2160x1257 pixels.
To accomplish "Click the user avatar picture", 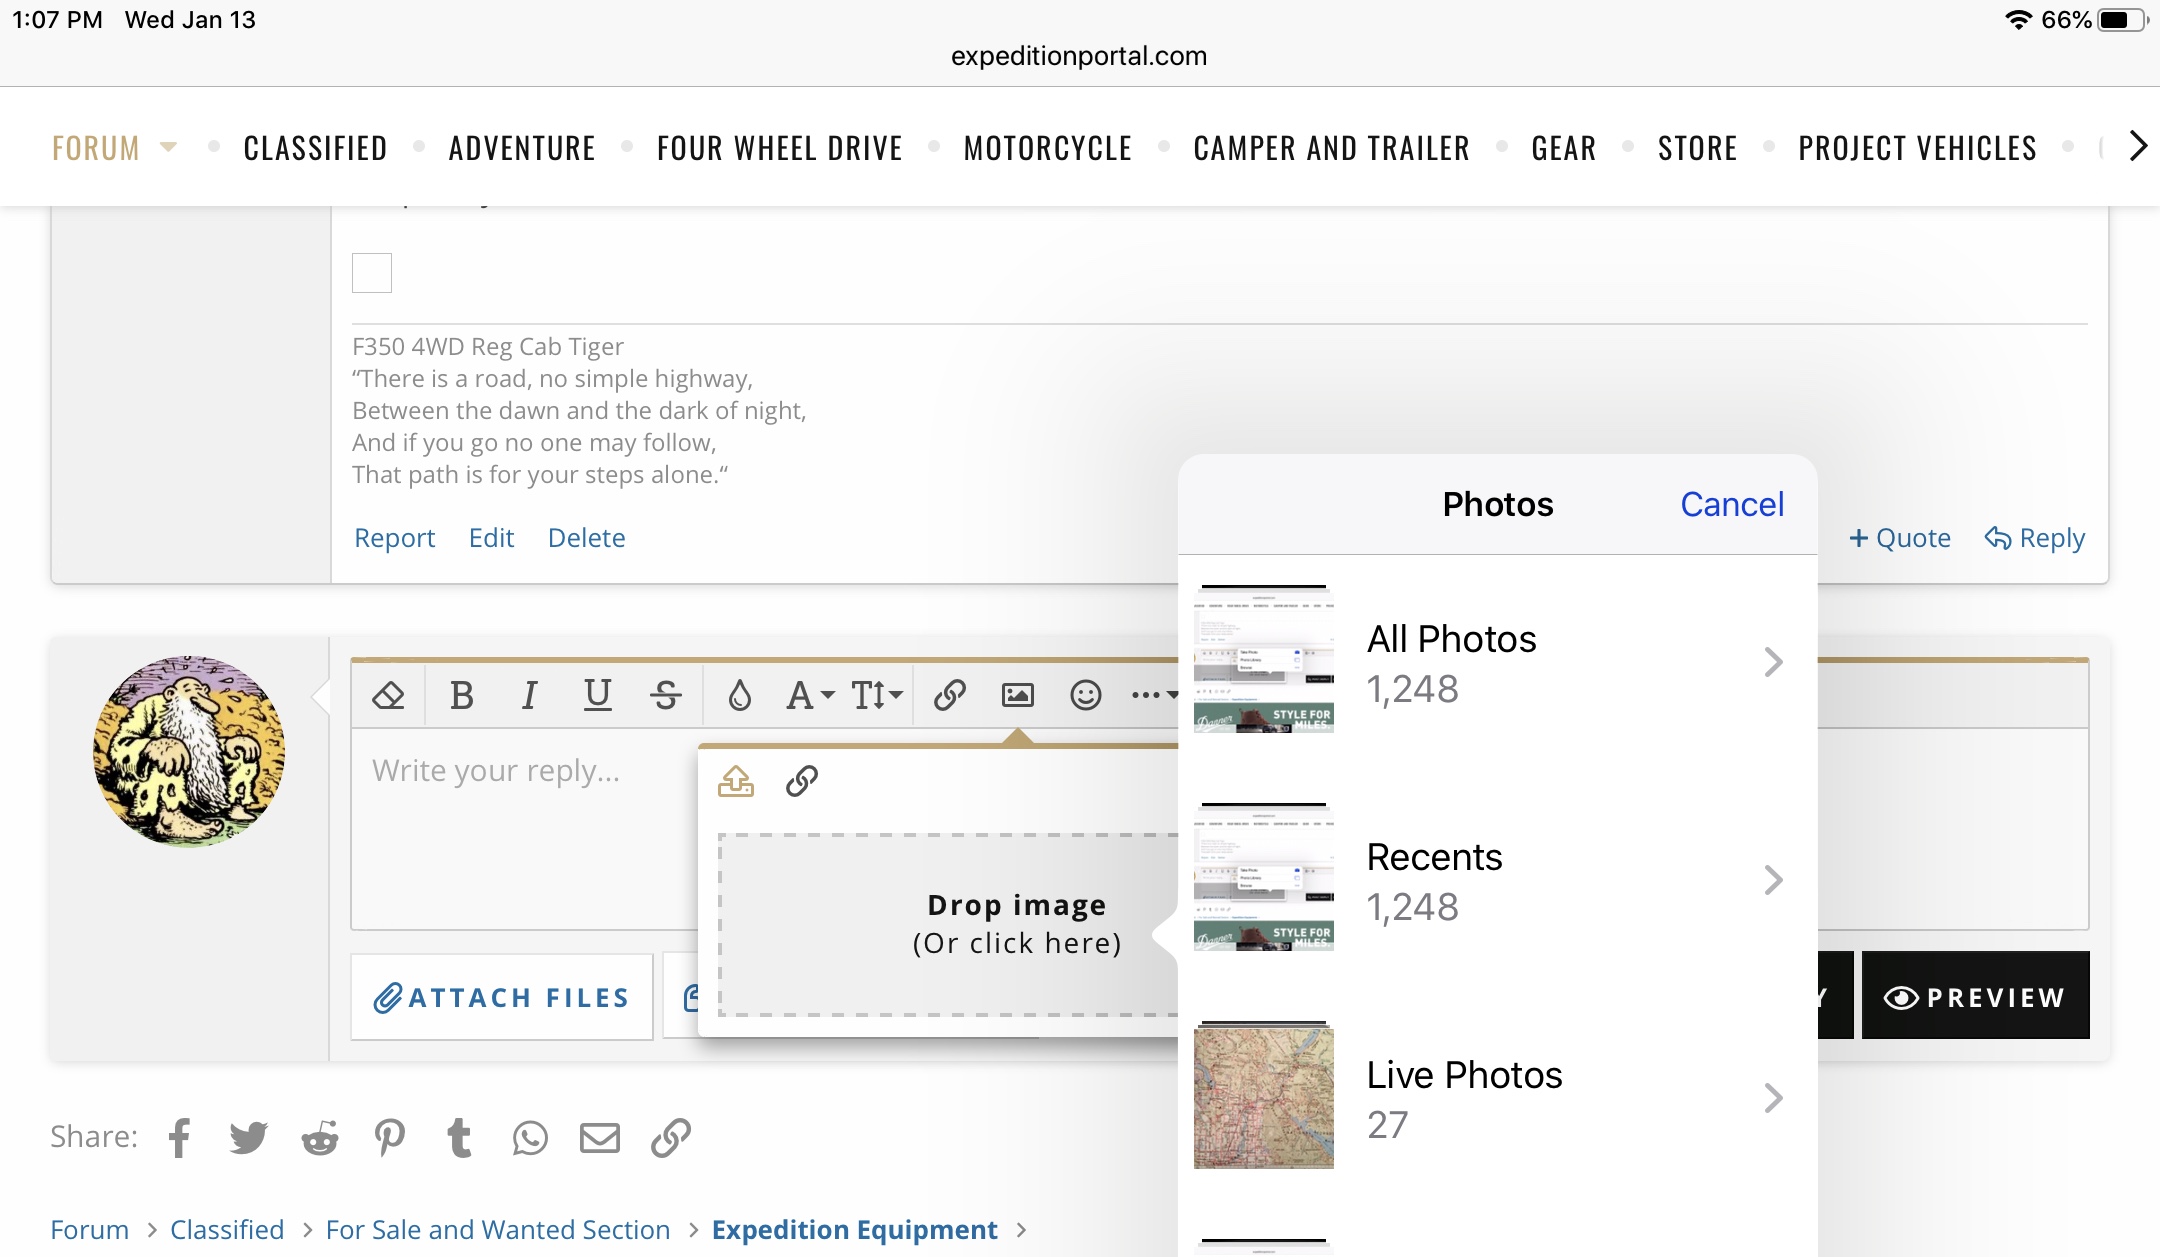I will click(189, 751).
